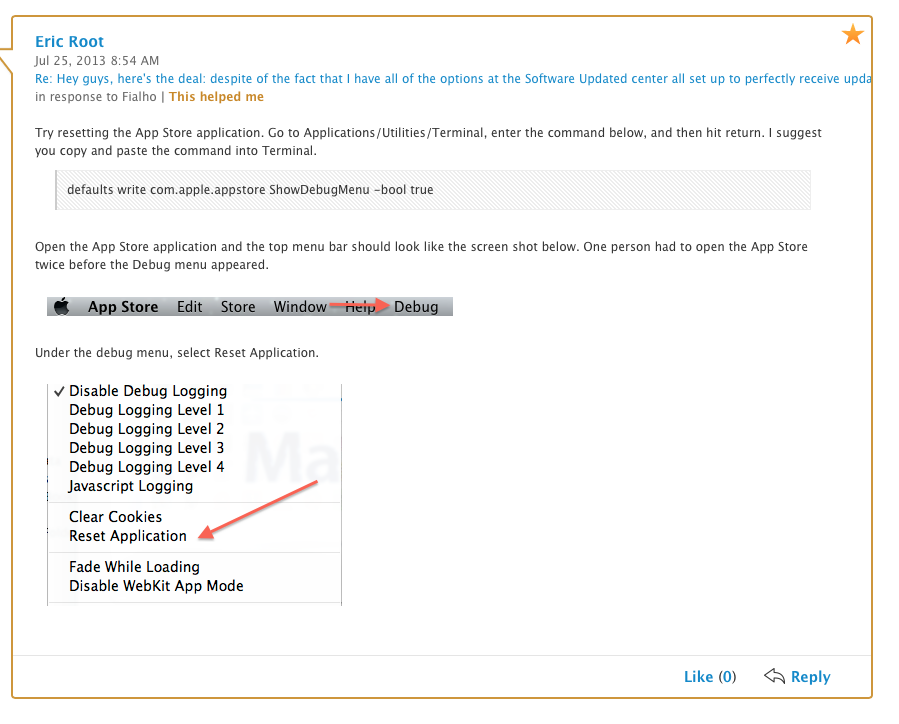Screen dimensions: 899x724
Task: Click the 'in response to Fialho' text
Action: (96, 96)
